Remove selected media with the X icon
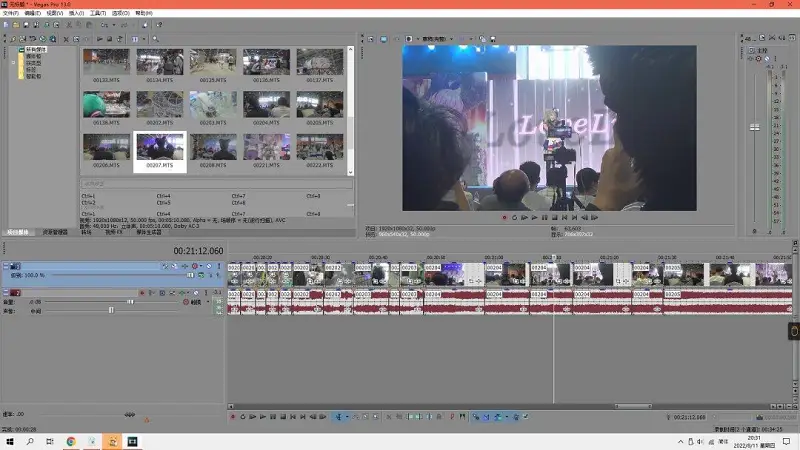Viewport: 800px width, 450px height. (66, 39)
